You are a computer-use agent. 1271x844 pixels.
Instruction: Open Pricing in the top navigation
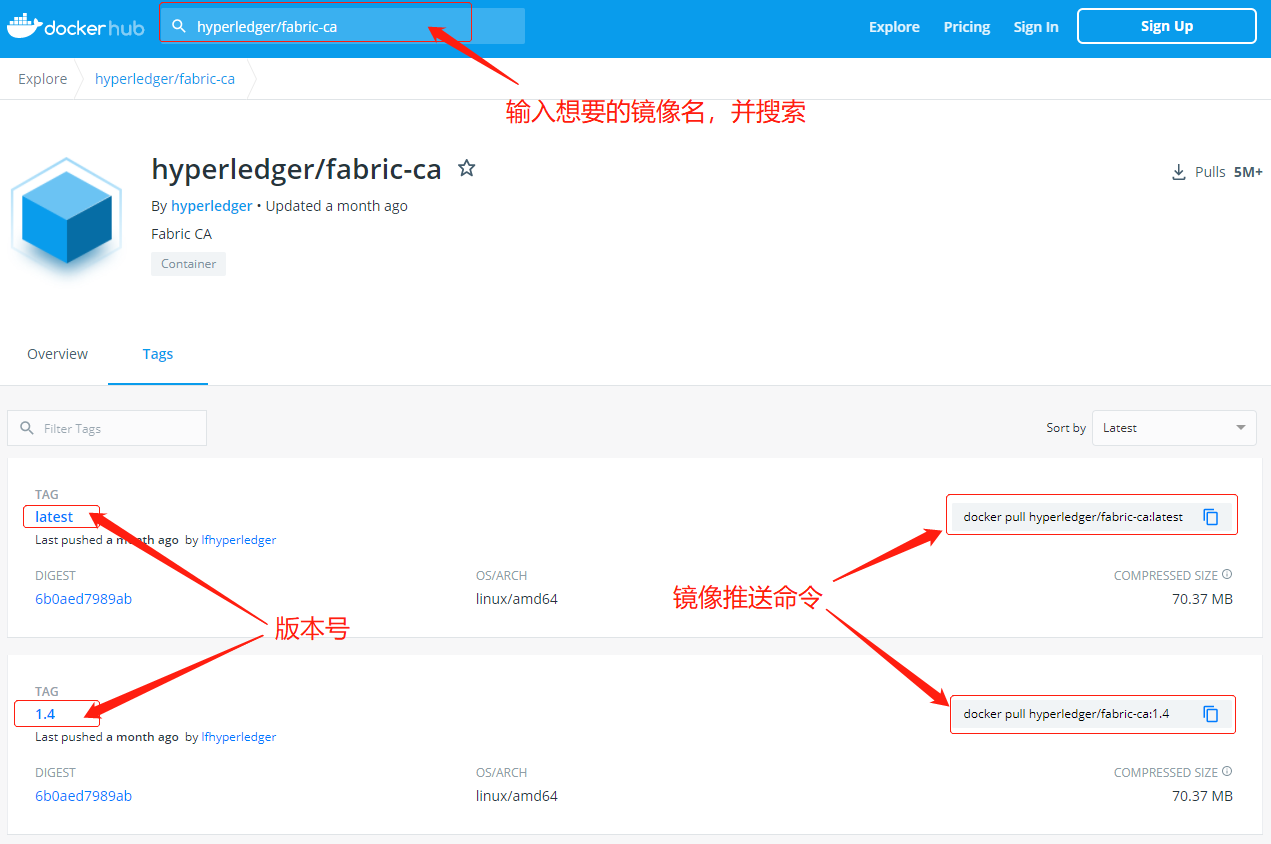point(967,27)
